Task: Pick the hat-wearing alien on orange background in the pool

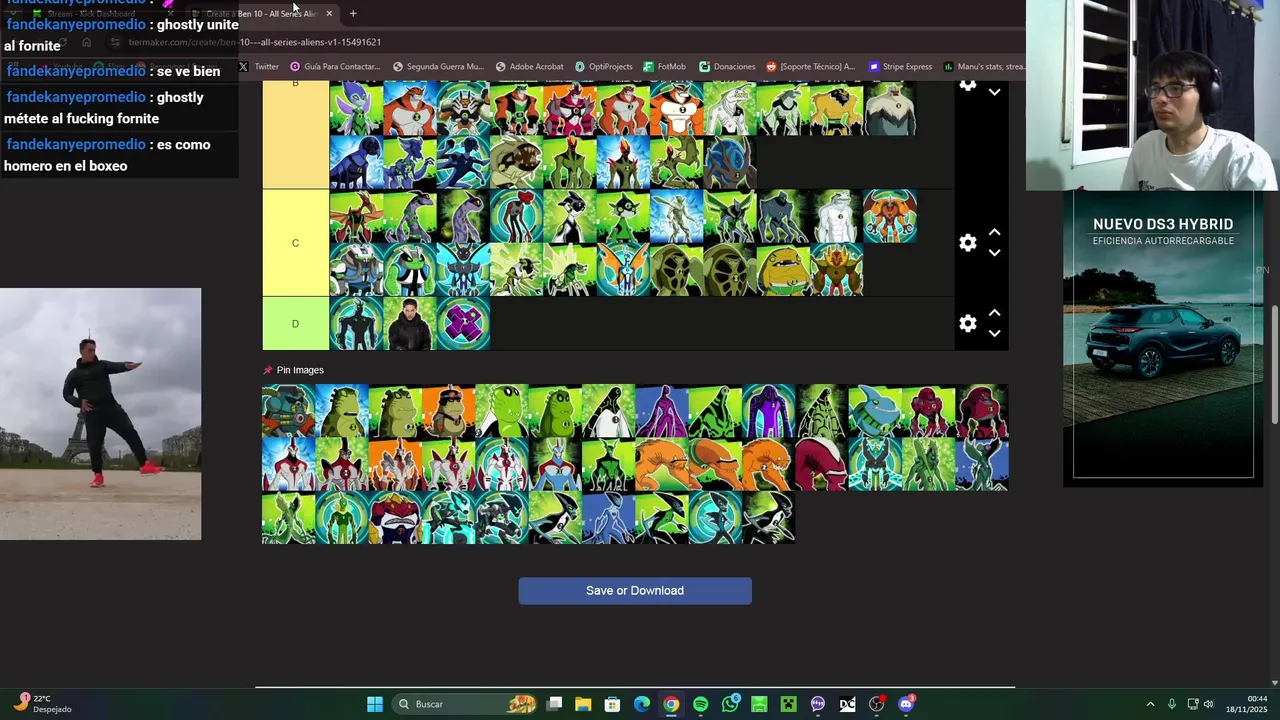Action: click(448, 411)
